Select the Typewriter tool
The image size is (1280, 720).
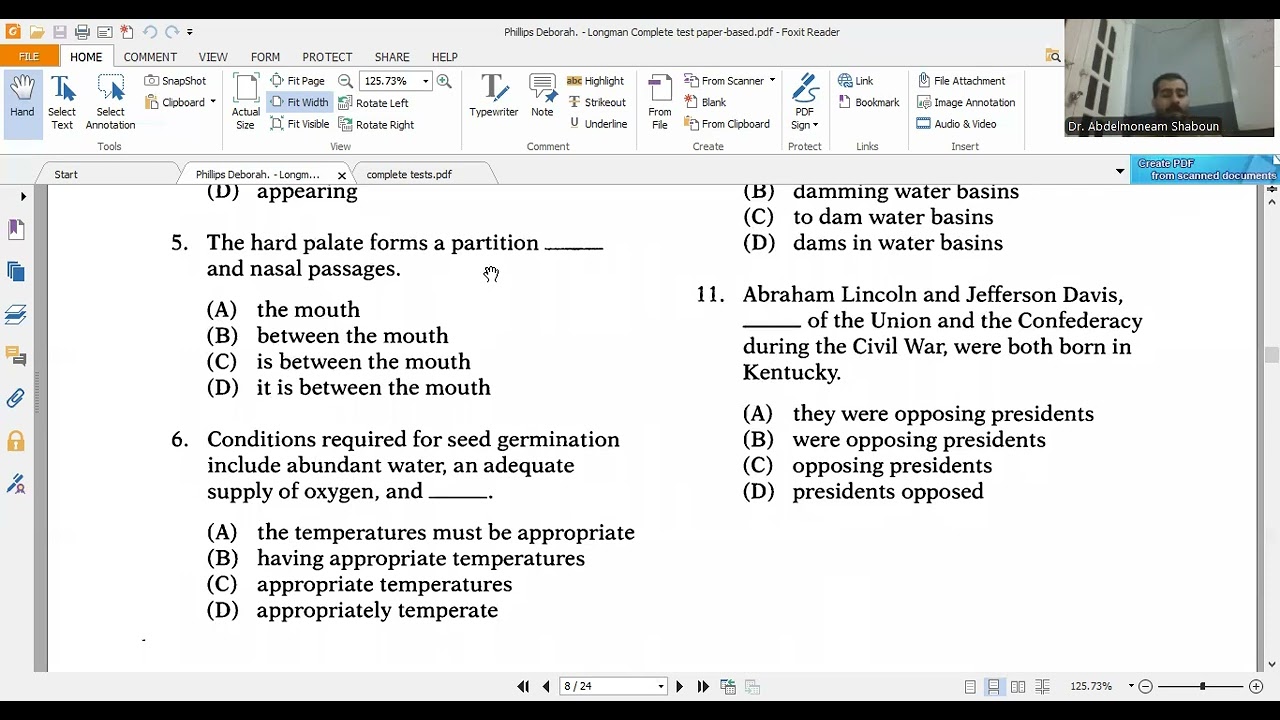point(494,97)
